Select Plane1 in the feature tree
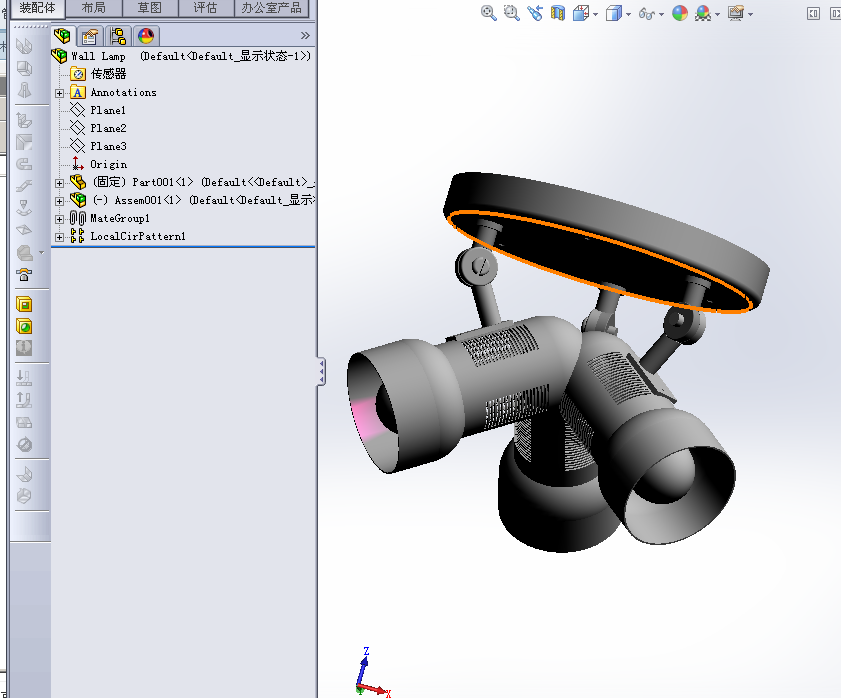The image size is (841, 698). coord(108,110)
